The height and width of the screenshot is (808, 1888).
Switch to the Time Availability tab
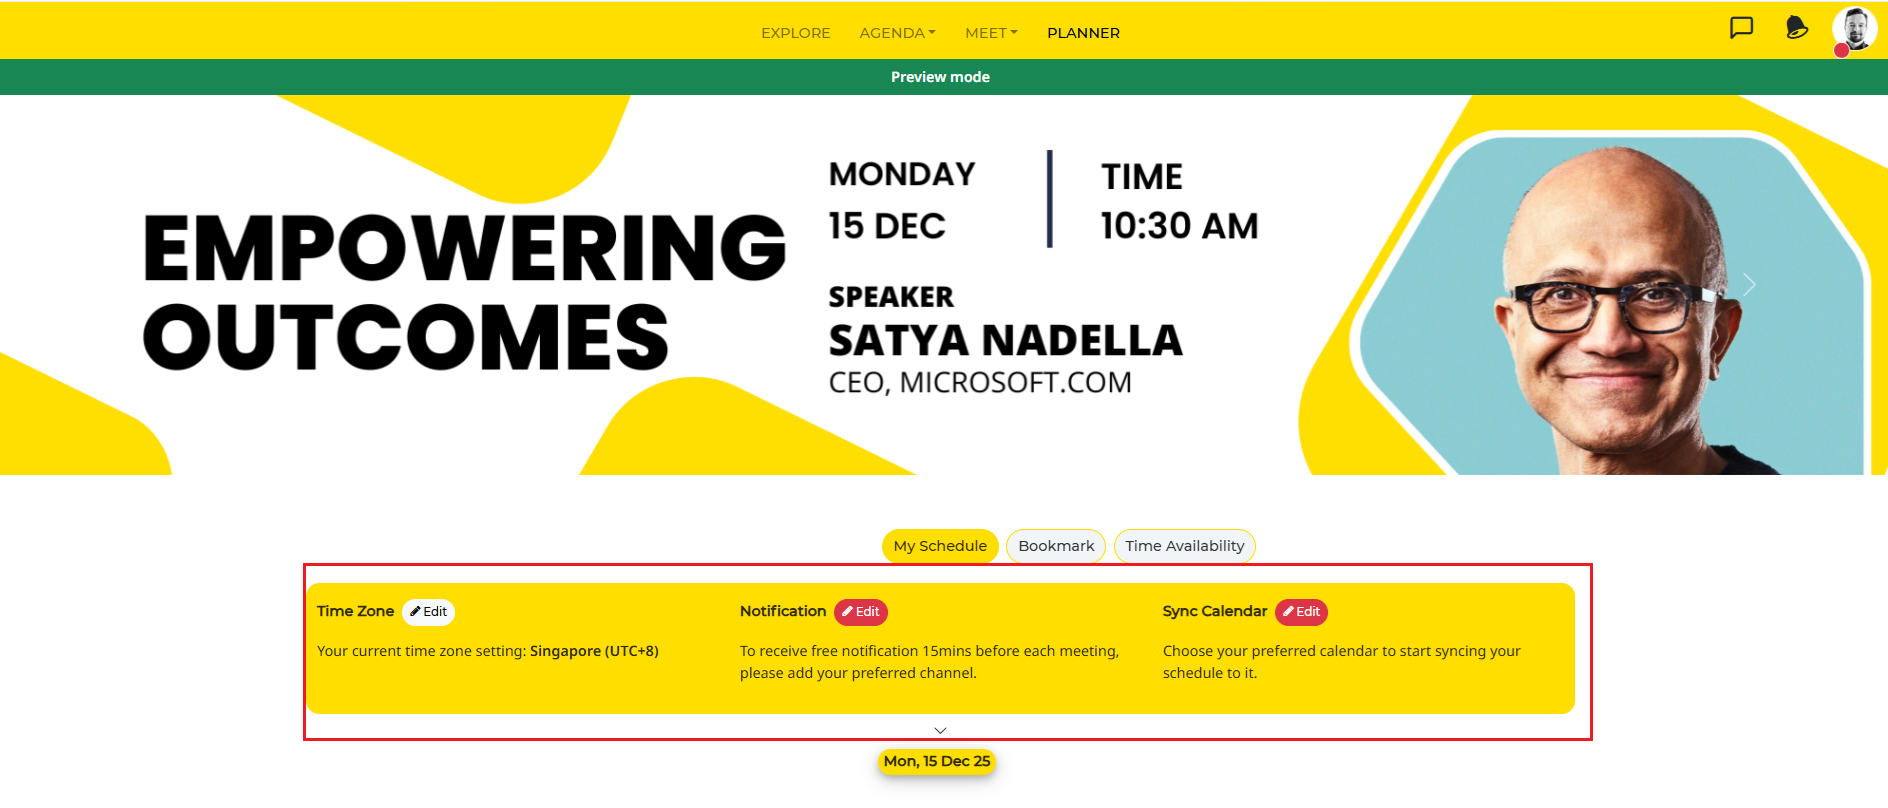pos(1185,546)
